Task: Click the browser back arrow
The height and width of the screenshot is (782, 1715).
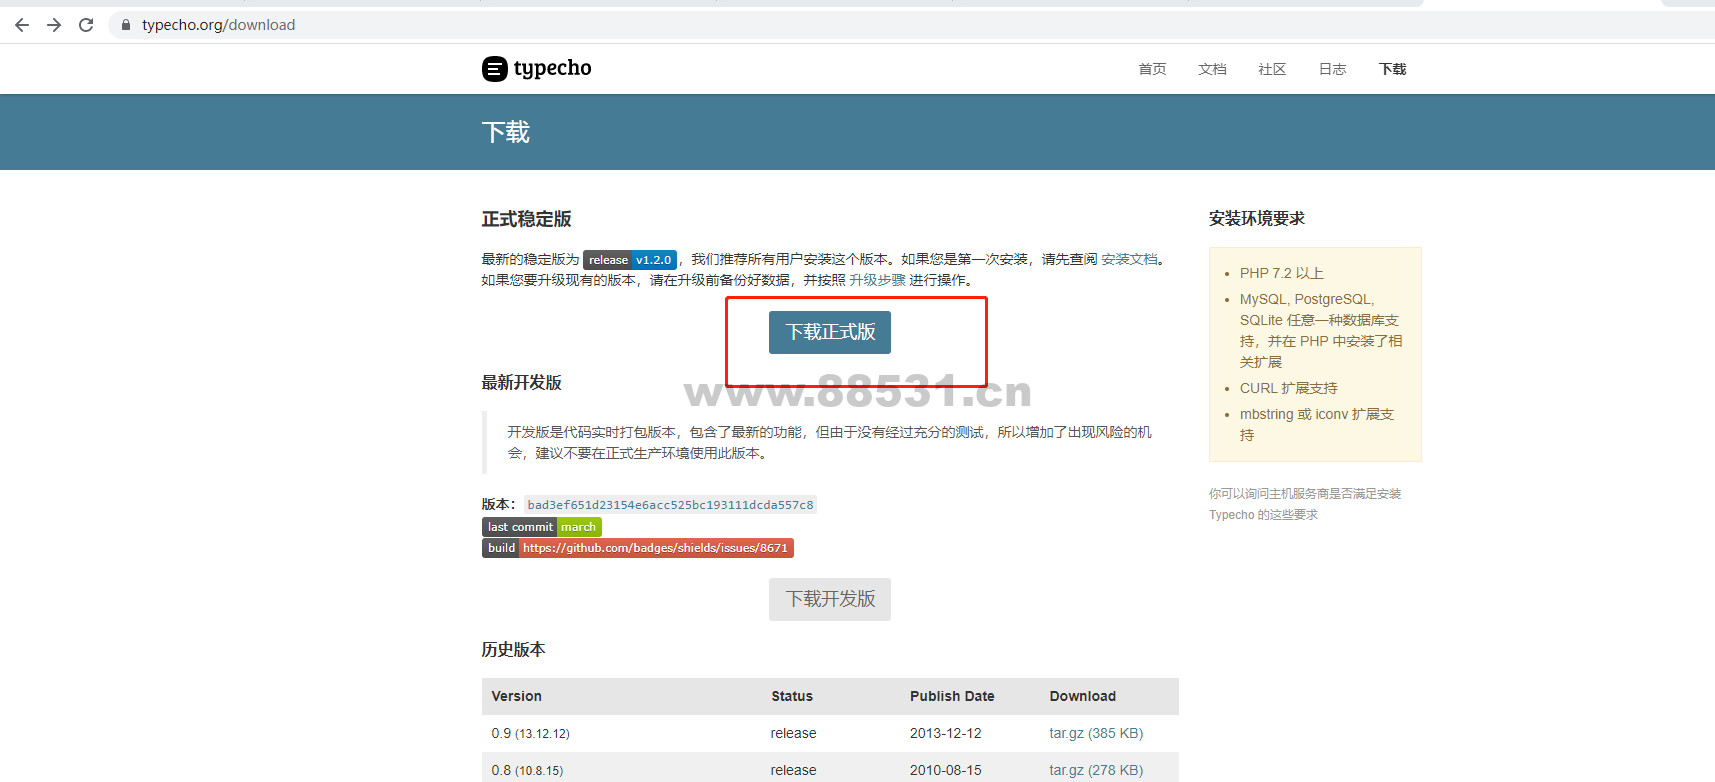Action: coord(22,25)
